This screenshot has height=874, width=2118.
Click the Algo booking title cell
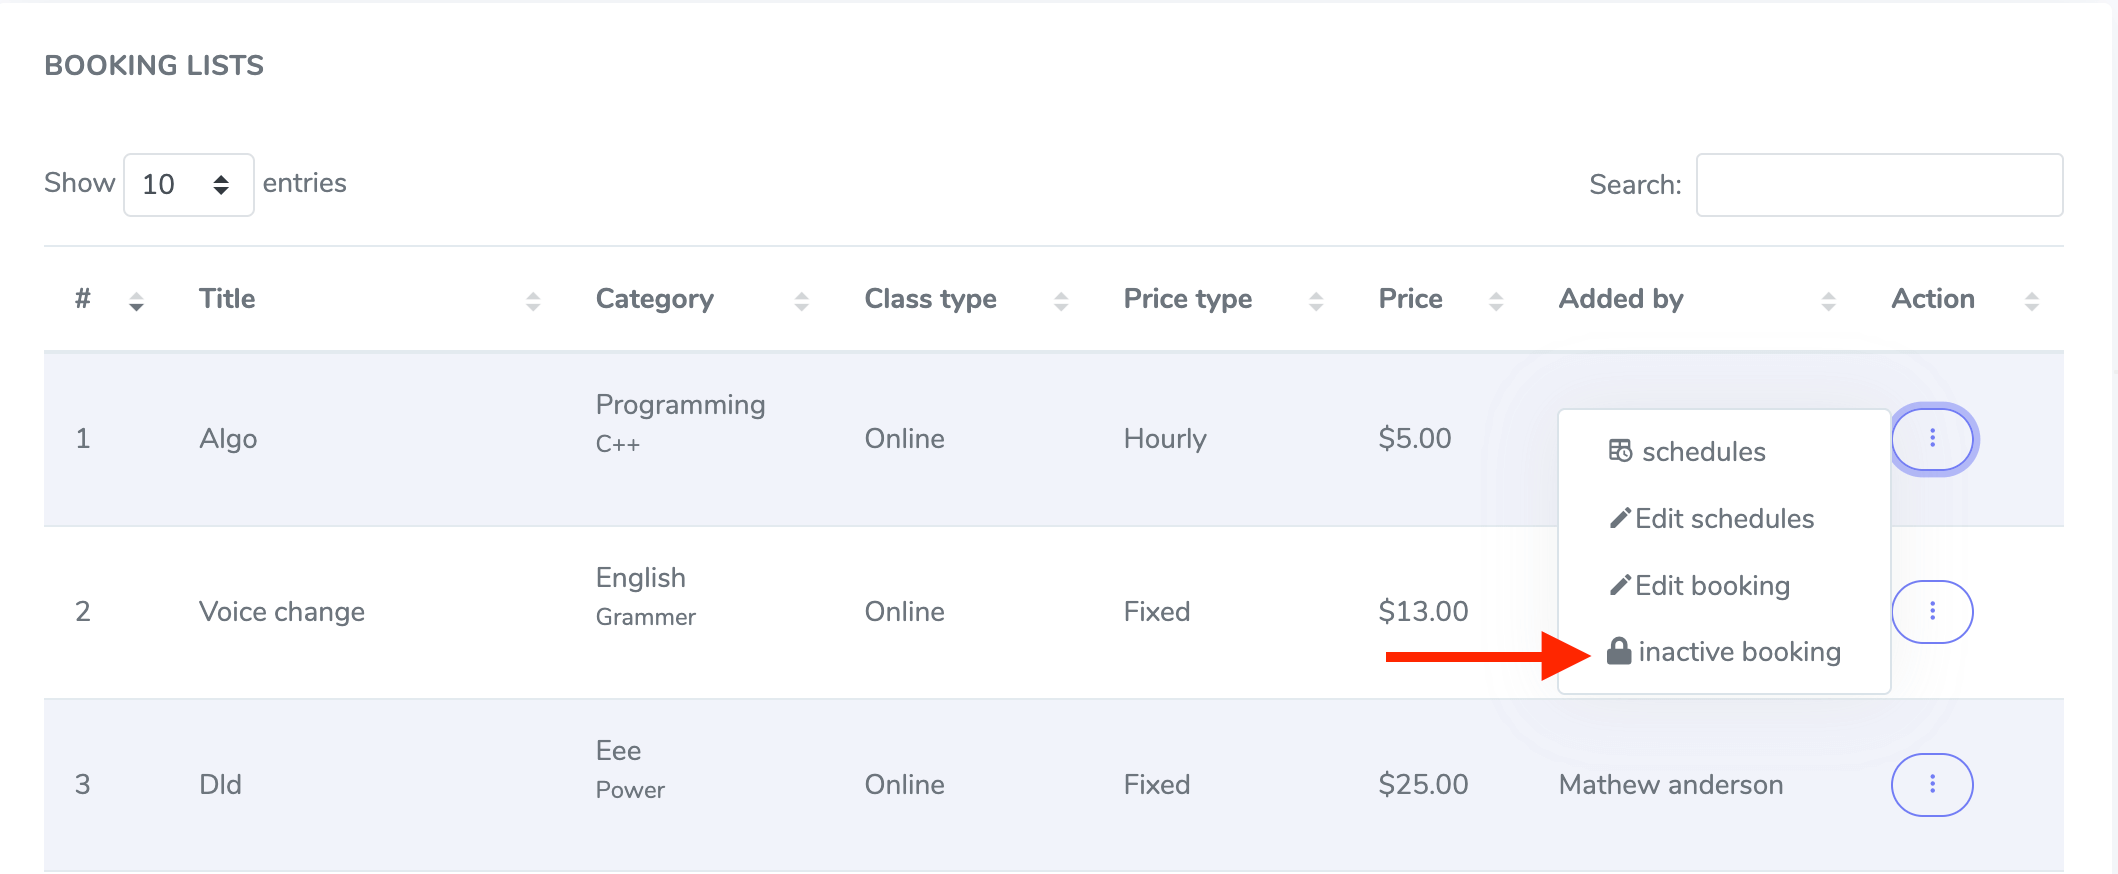click(228, 439)
